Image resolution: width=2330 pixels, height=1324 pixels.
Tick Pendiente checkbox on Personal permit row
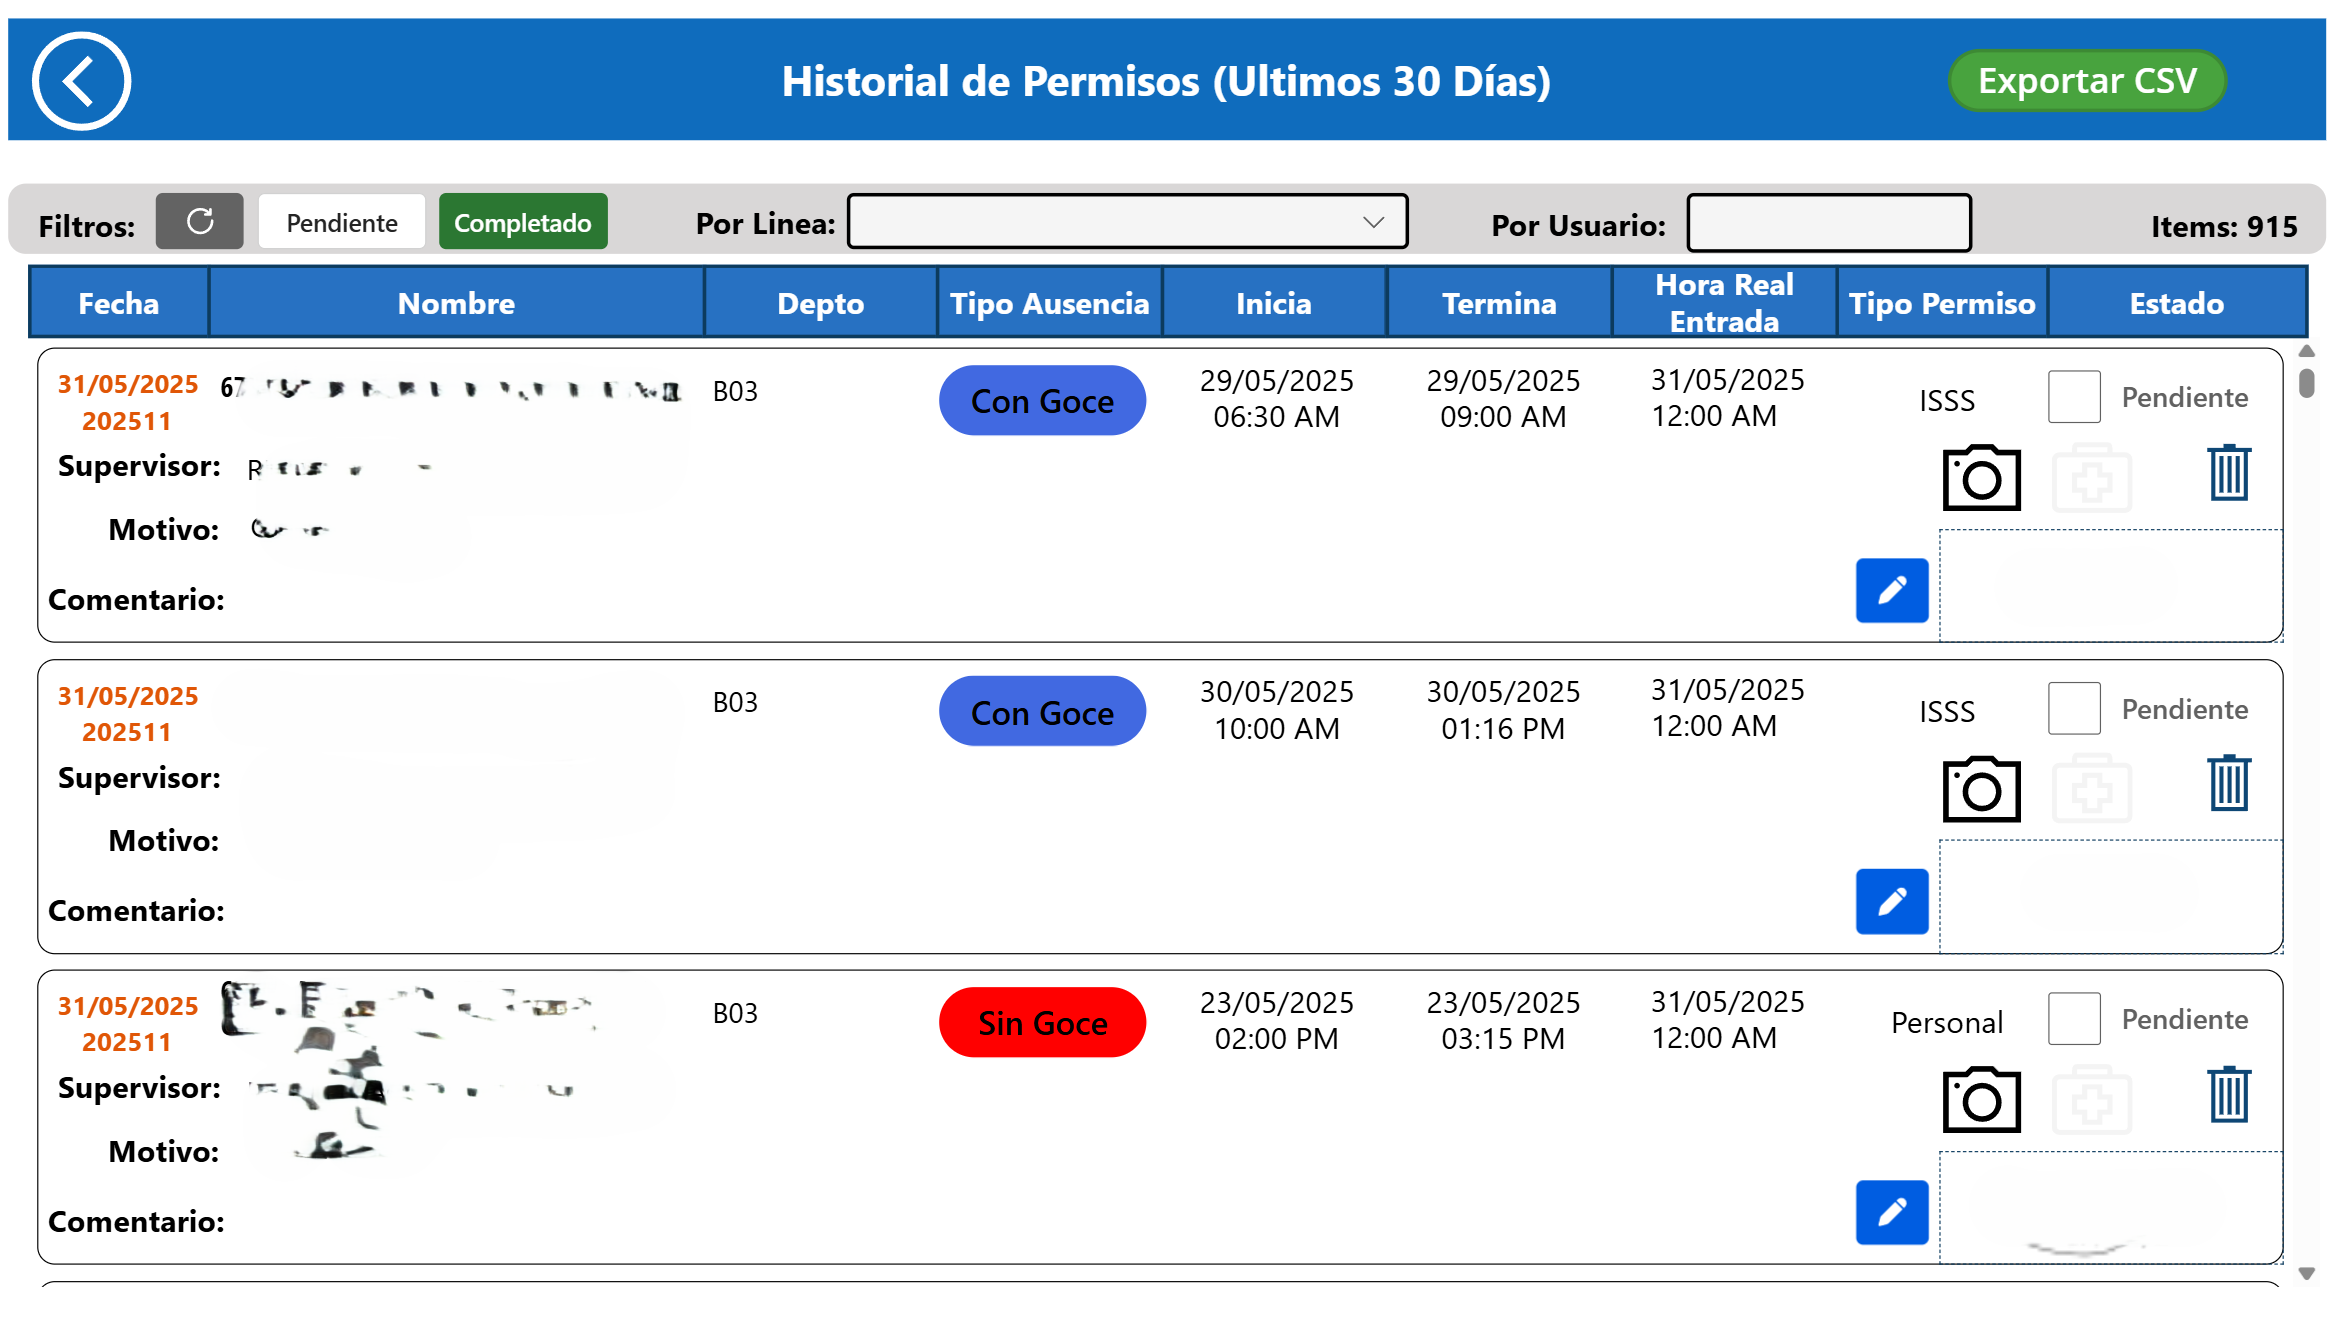pos(2073,1019)
